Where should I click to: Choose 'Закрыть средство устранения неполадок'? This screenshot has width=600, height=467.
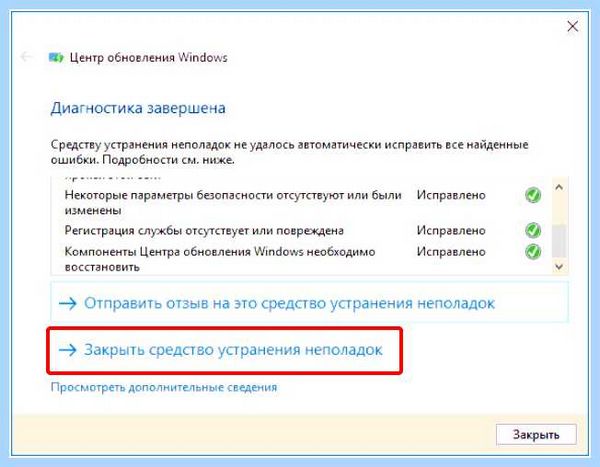coord(224,350)
